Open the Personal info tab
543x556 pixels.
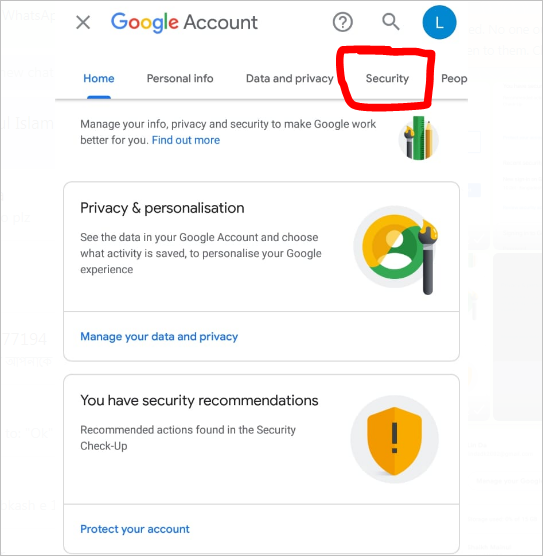point(180,78)
